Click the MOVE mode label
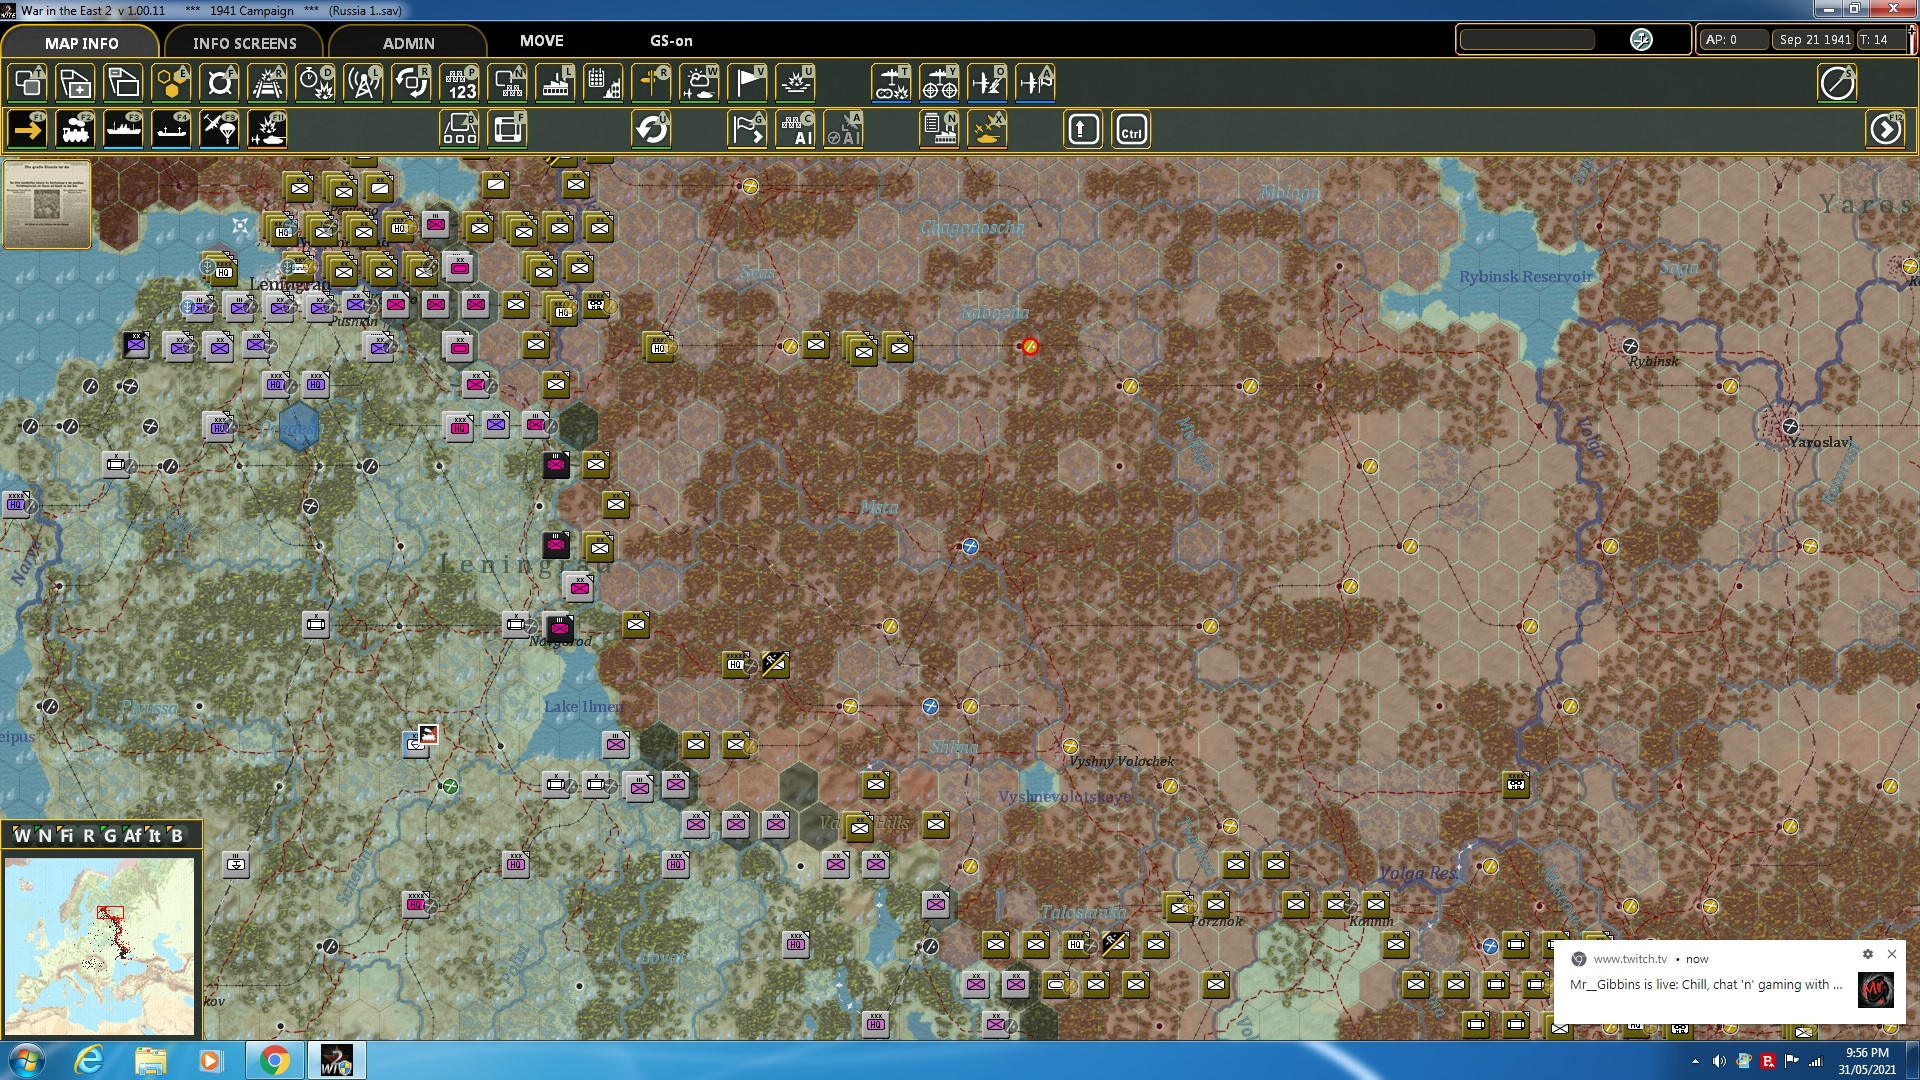1920x1080 pixels. 541,41
